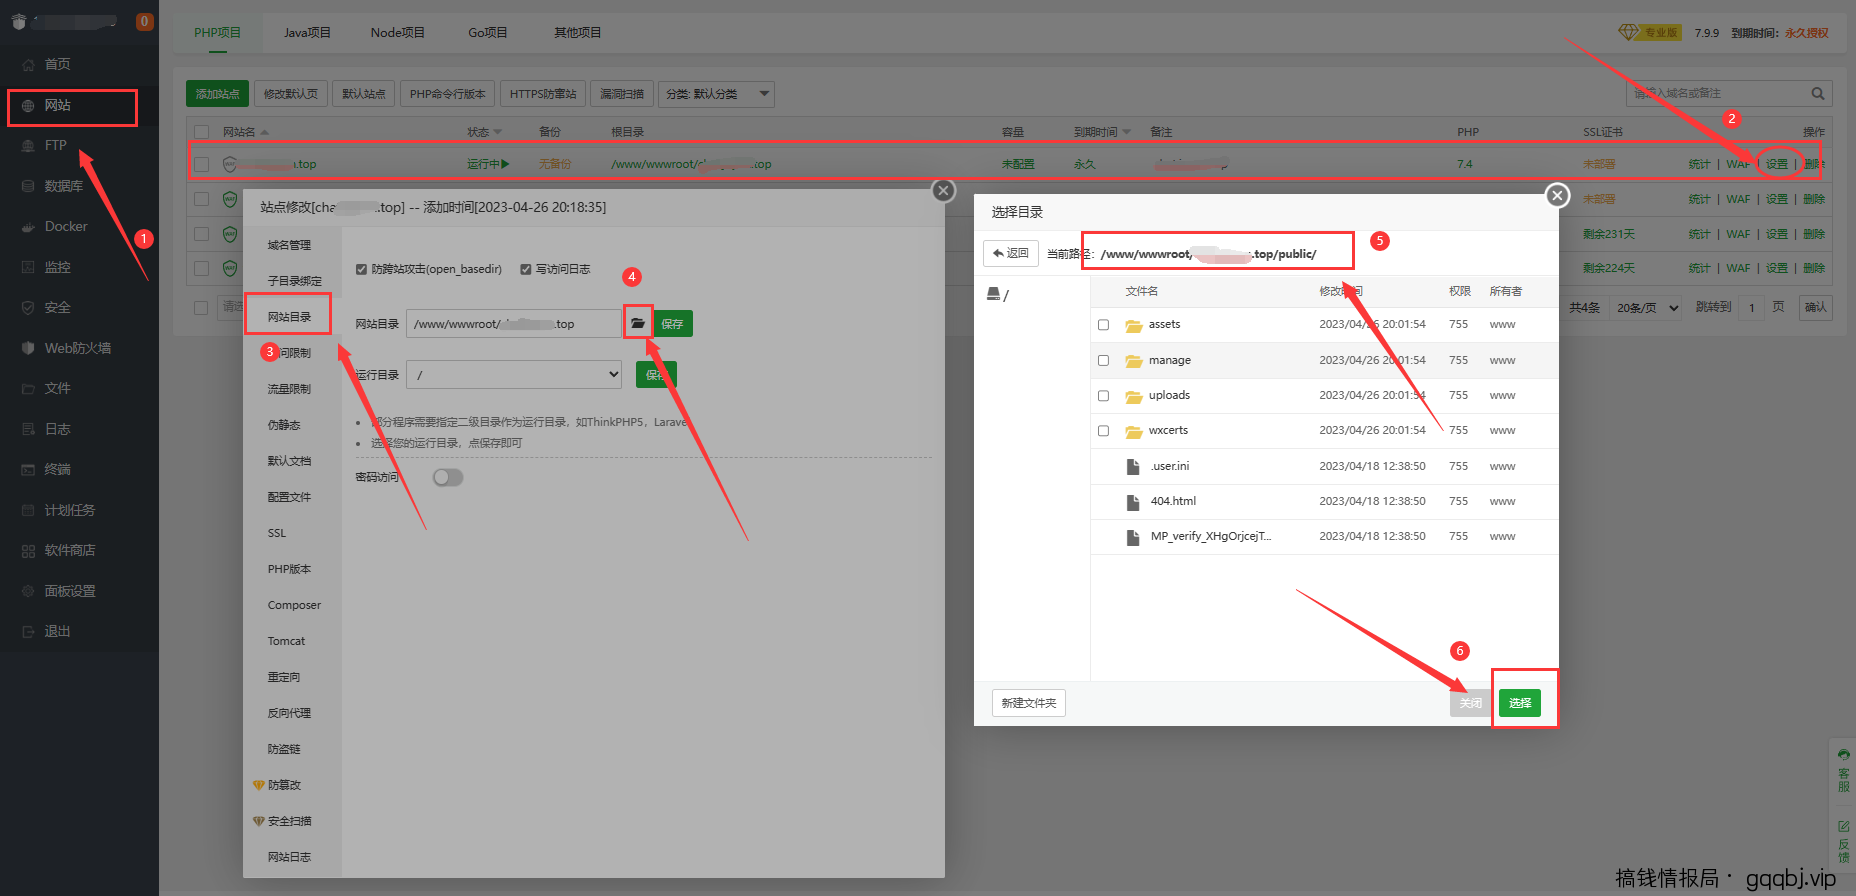Click the root disk icon in directory tree
The image size is (1856, 896).
click(993, 294)
